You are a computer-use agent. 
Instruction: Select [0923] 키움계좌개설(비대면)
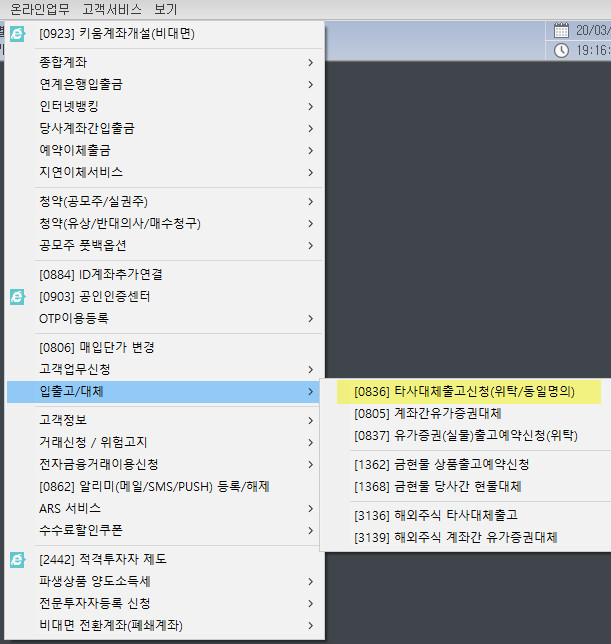pos(164,34)
